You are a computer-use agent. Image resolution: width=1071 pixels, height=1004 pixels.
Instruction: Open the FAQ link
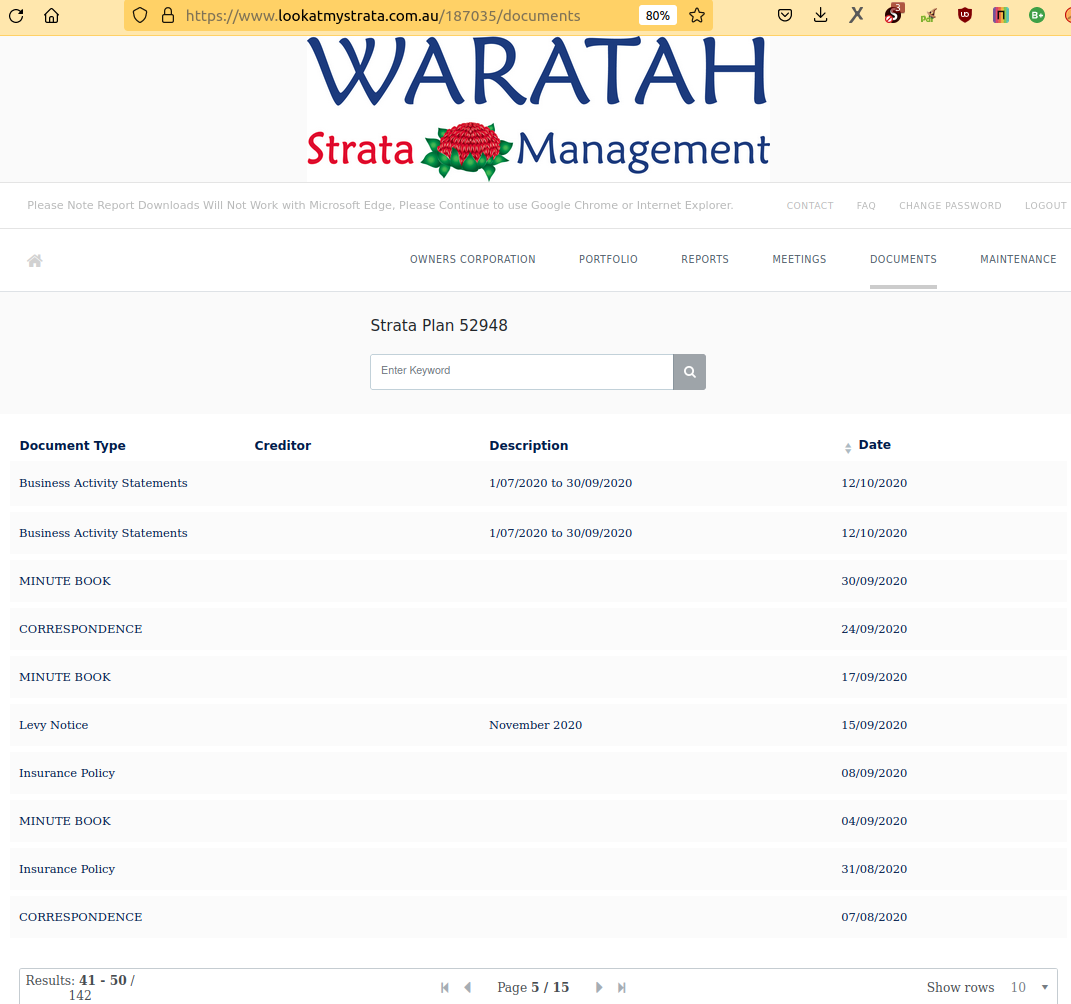[865, 206]
